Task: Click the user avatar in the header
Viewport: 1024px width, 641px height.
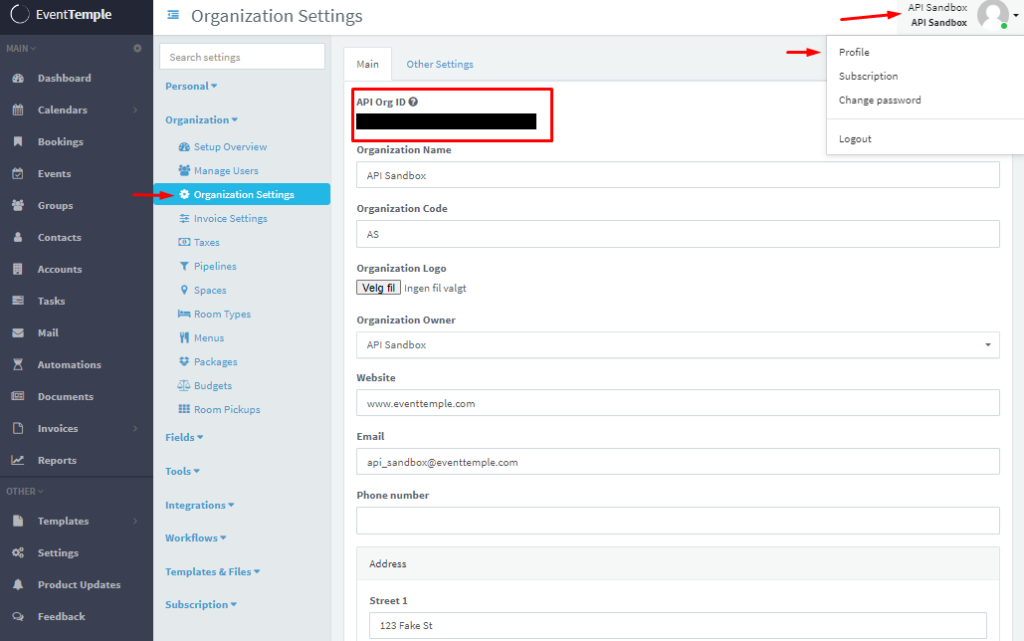Action: (x=993, y=14)
